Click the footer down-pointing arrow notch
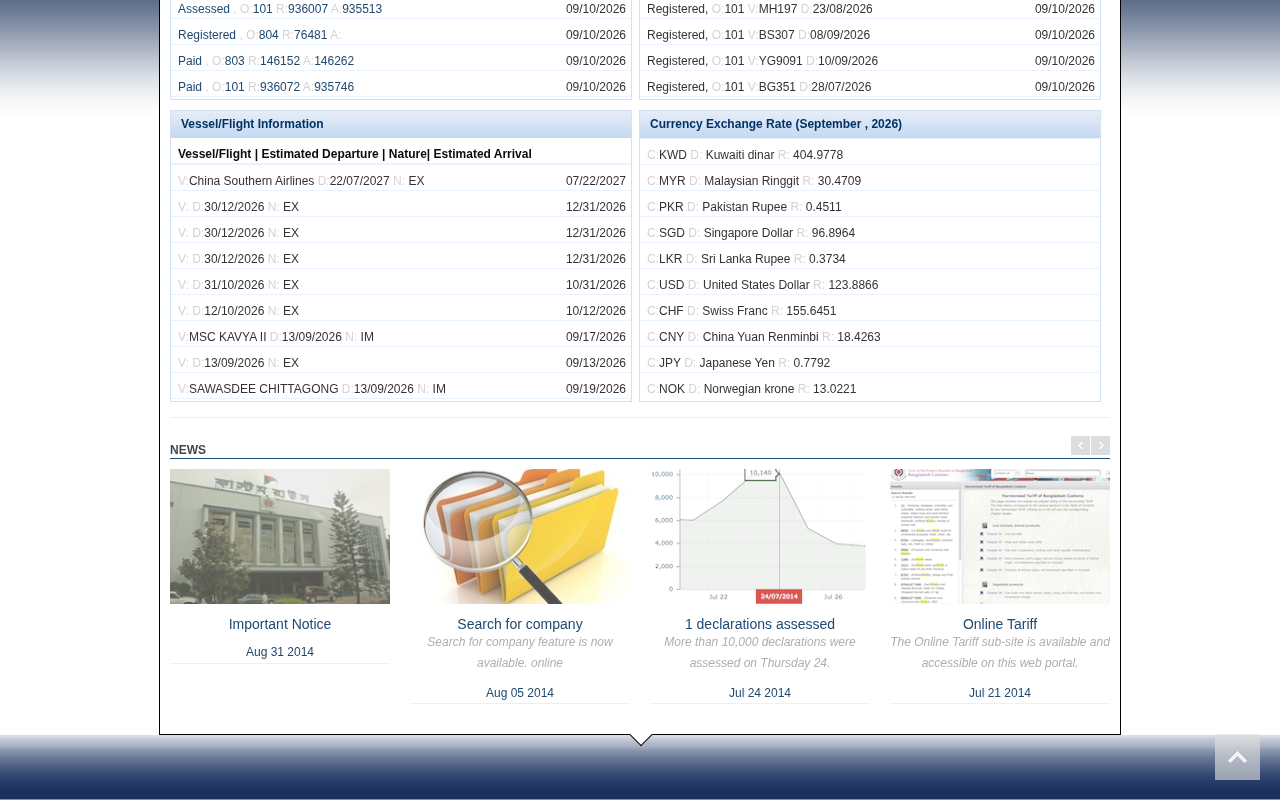Image resolution: width=1280 pixels, height=800 pixels. click(x=641, y=740)
